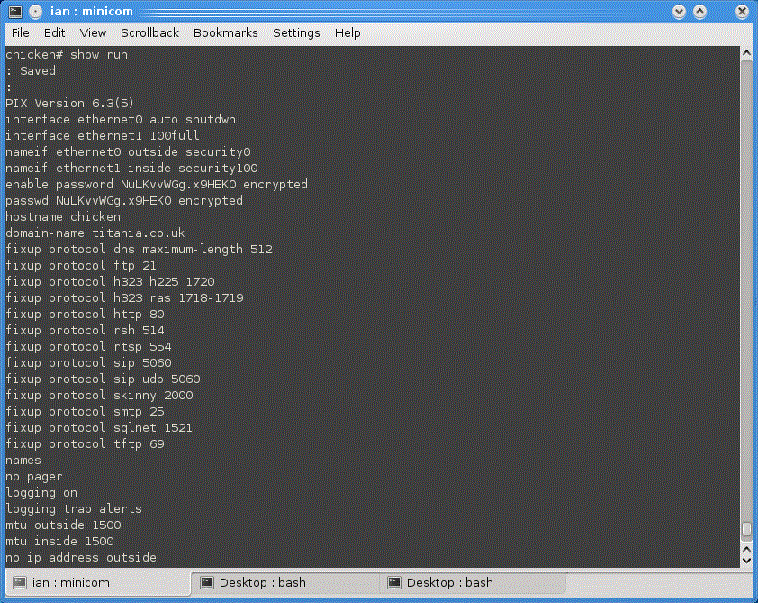This screenshot has height=603, width=758.
Task: Click the 'fixup protocol sip udp 5060' line
Action: tap(103, 379)
